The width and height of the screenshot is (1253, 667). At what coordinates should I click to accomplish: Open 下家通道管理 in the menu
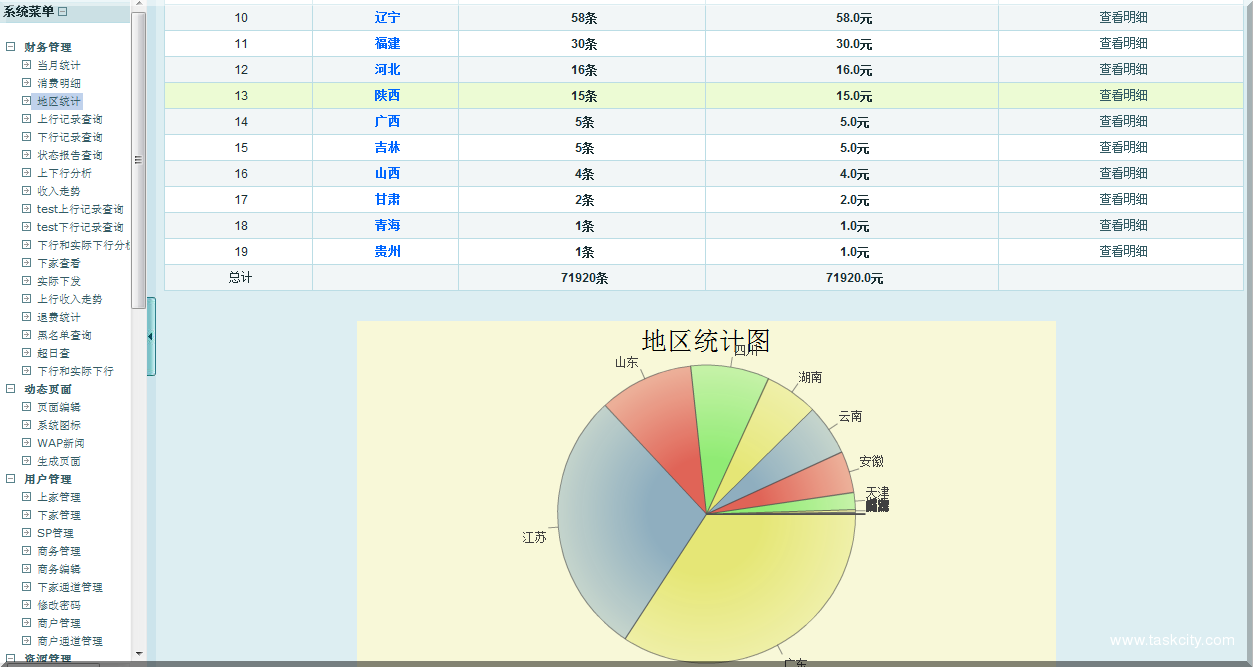point(70,587)
